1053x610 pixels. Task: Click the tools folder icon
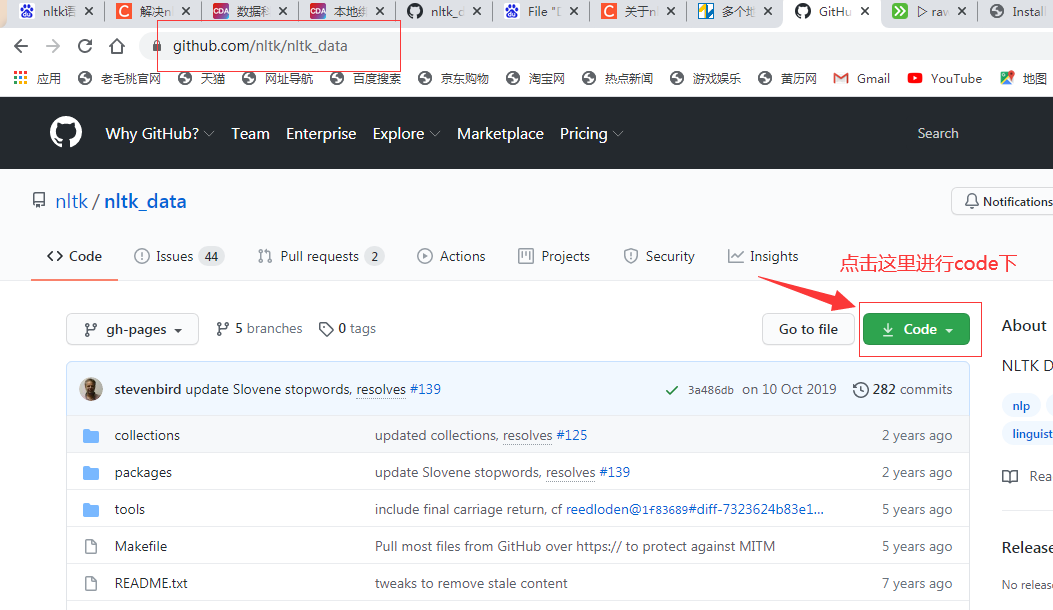[x=91, y=510]
